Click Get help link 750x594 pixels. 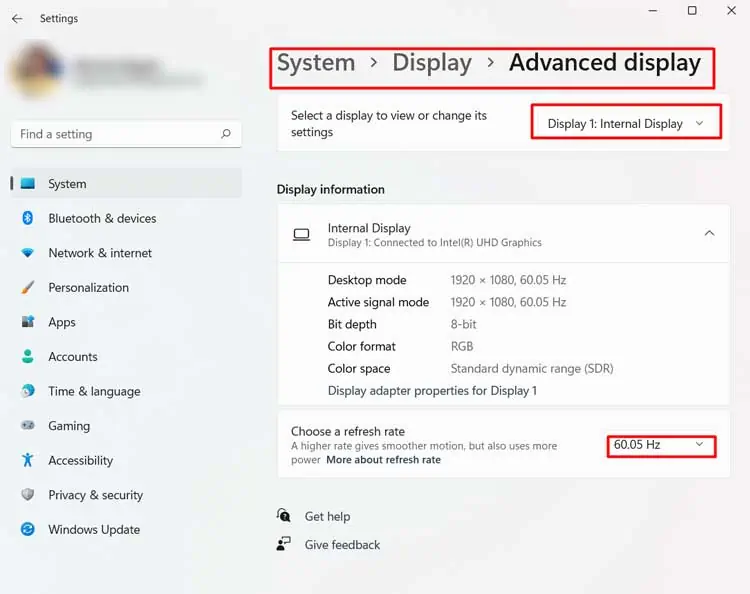click(327, 517)
